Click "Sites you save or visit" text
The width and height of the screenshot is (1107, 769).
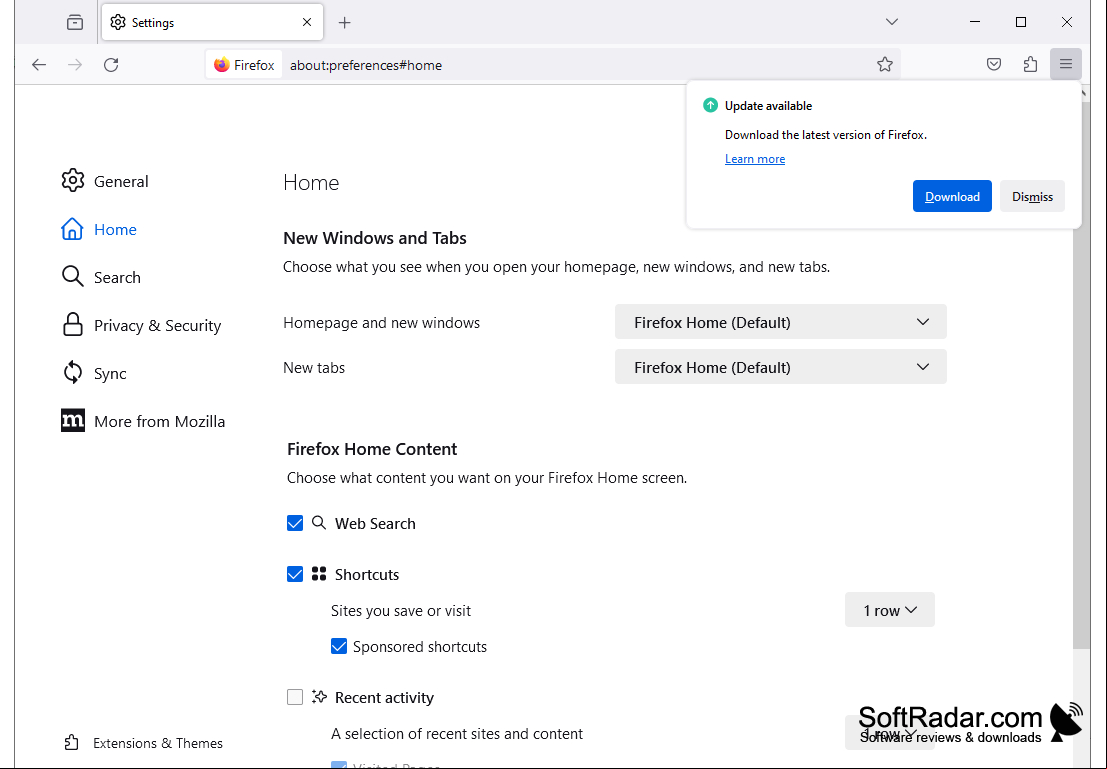[401, 611]
